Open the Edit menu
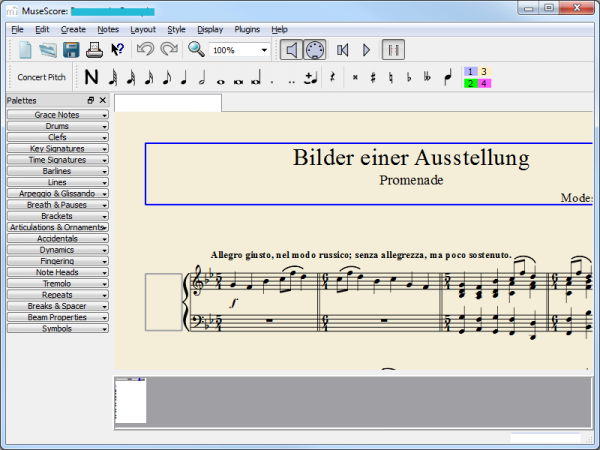Image resolution: width=600 pixels, height=450 pixels. point(42,29)
